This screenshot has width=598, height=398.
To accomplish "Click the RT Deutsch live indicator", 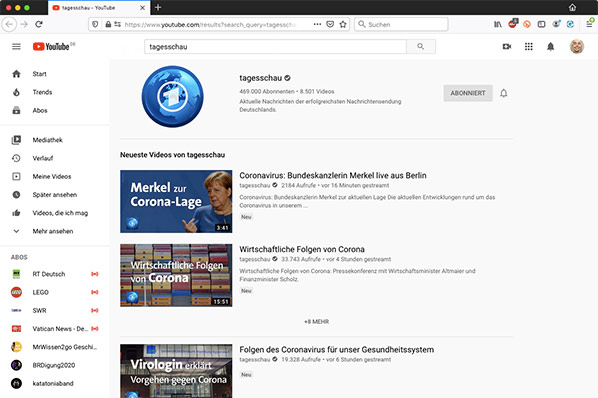I will click(95, 274).
